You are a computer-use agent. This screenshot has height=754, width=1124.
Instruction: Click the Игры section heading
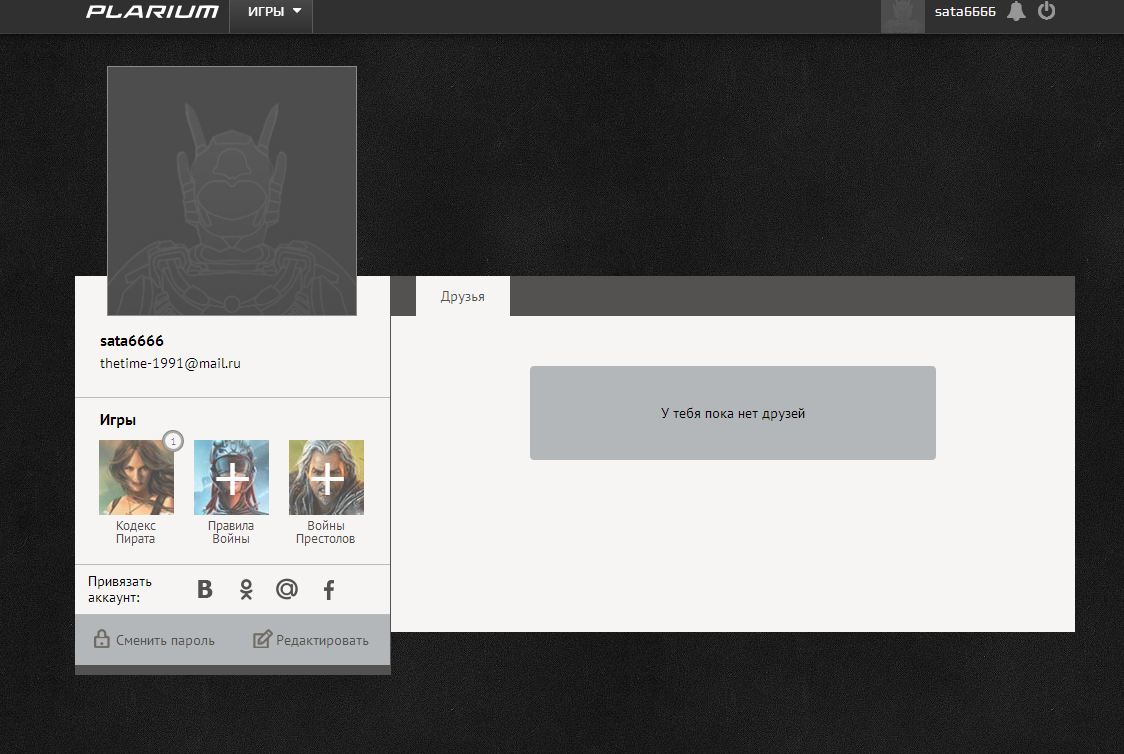[x=118, y=420]
